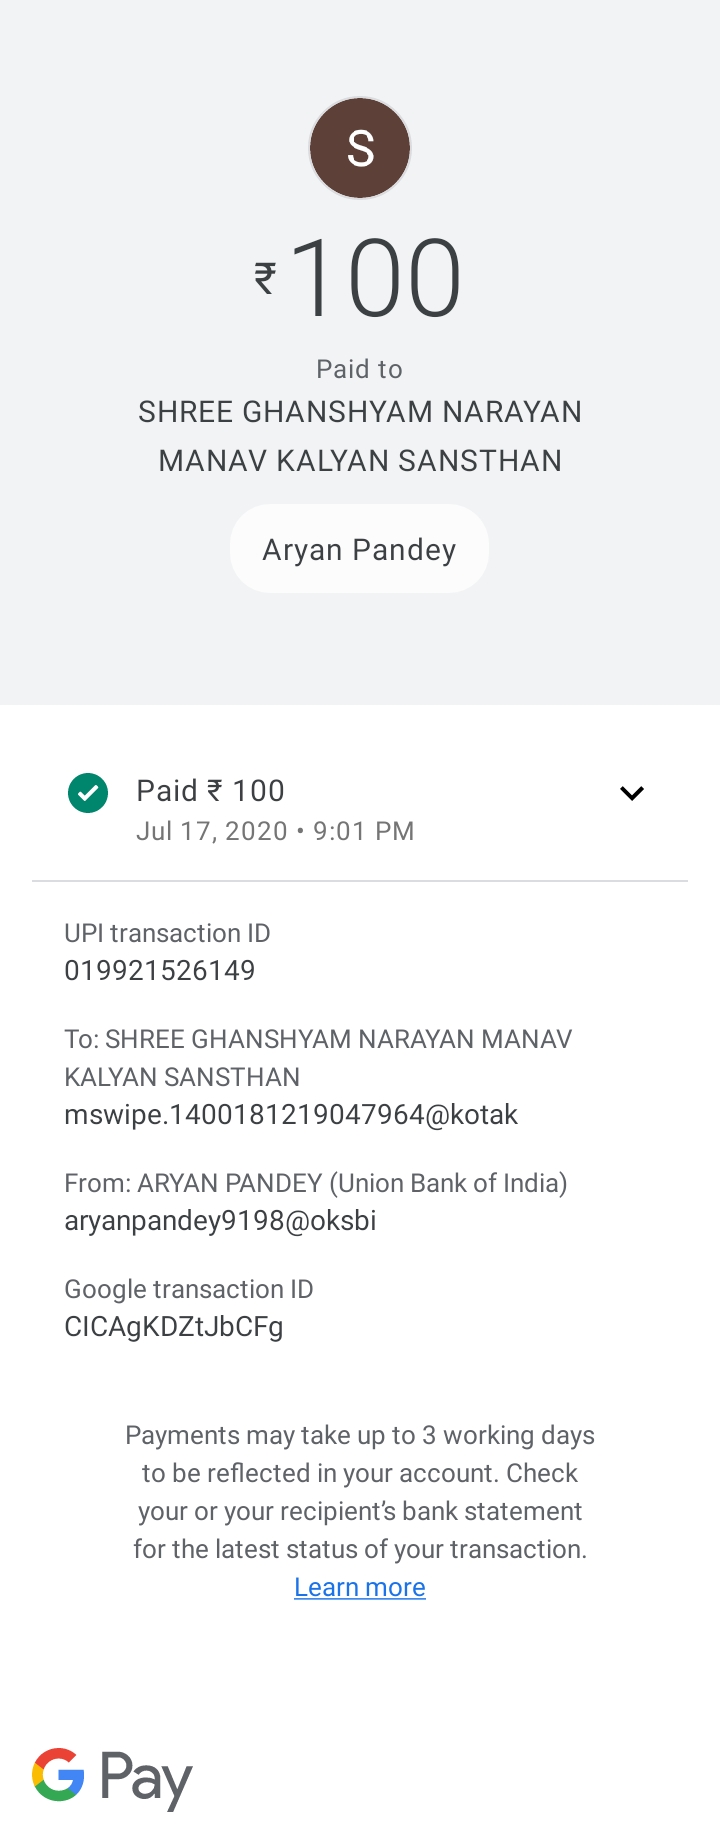This screenshot has height=1844, width=720.
Task: Tap the UPI transaction ID label
Action: click(167, 933)
